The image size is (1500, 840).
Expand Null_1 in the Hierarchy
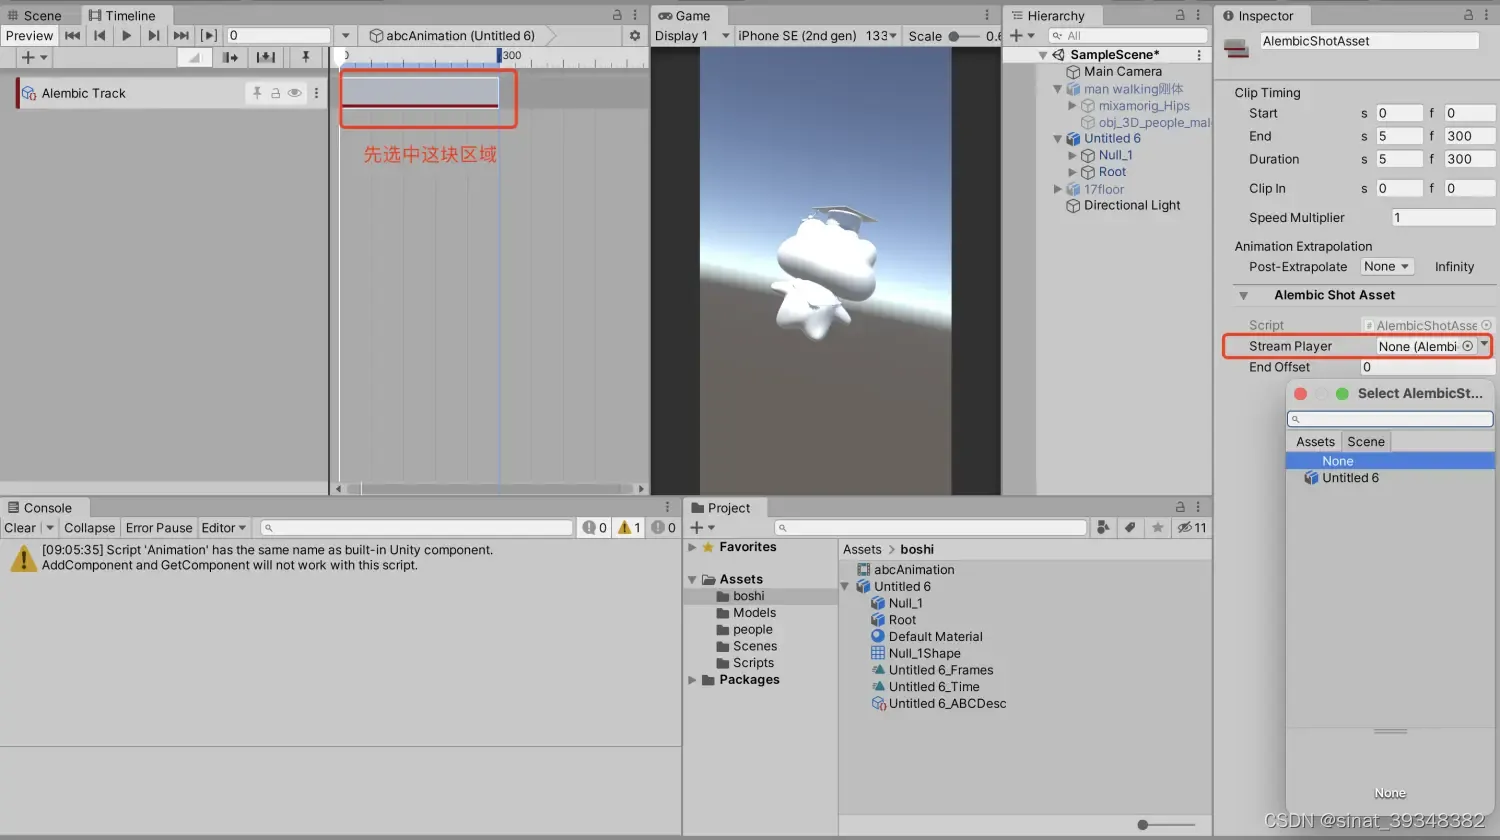click(1073, 155)
